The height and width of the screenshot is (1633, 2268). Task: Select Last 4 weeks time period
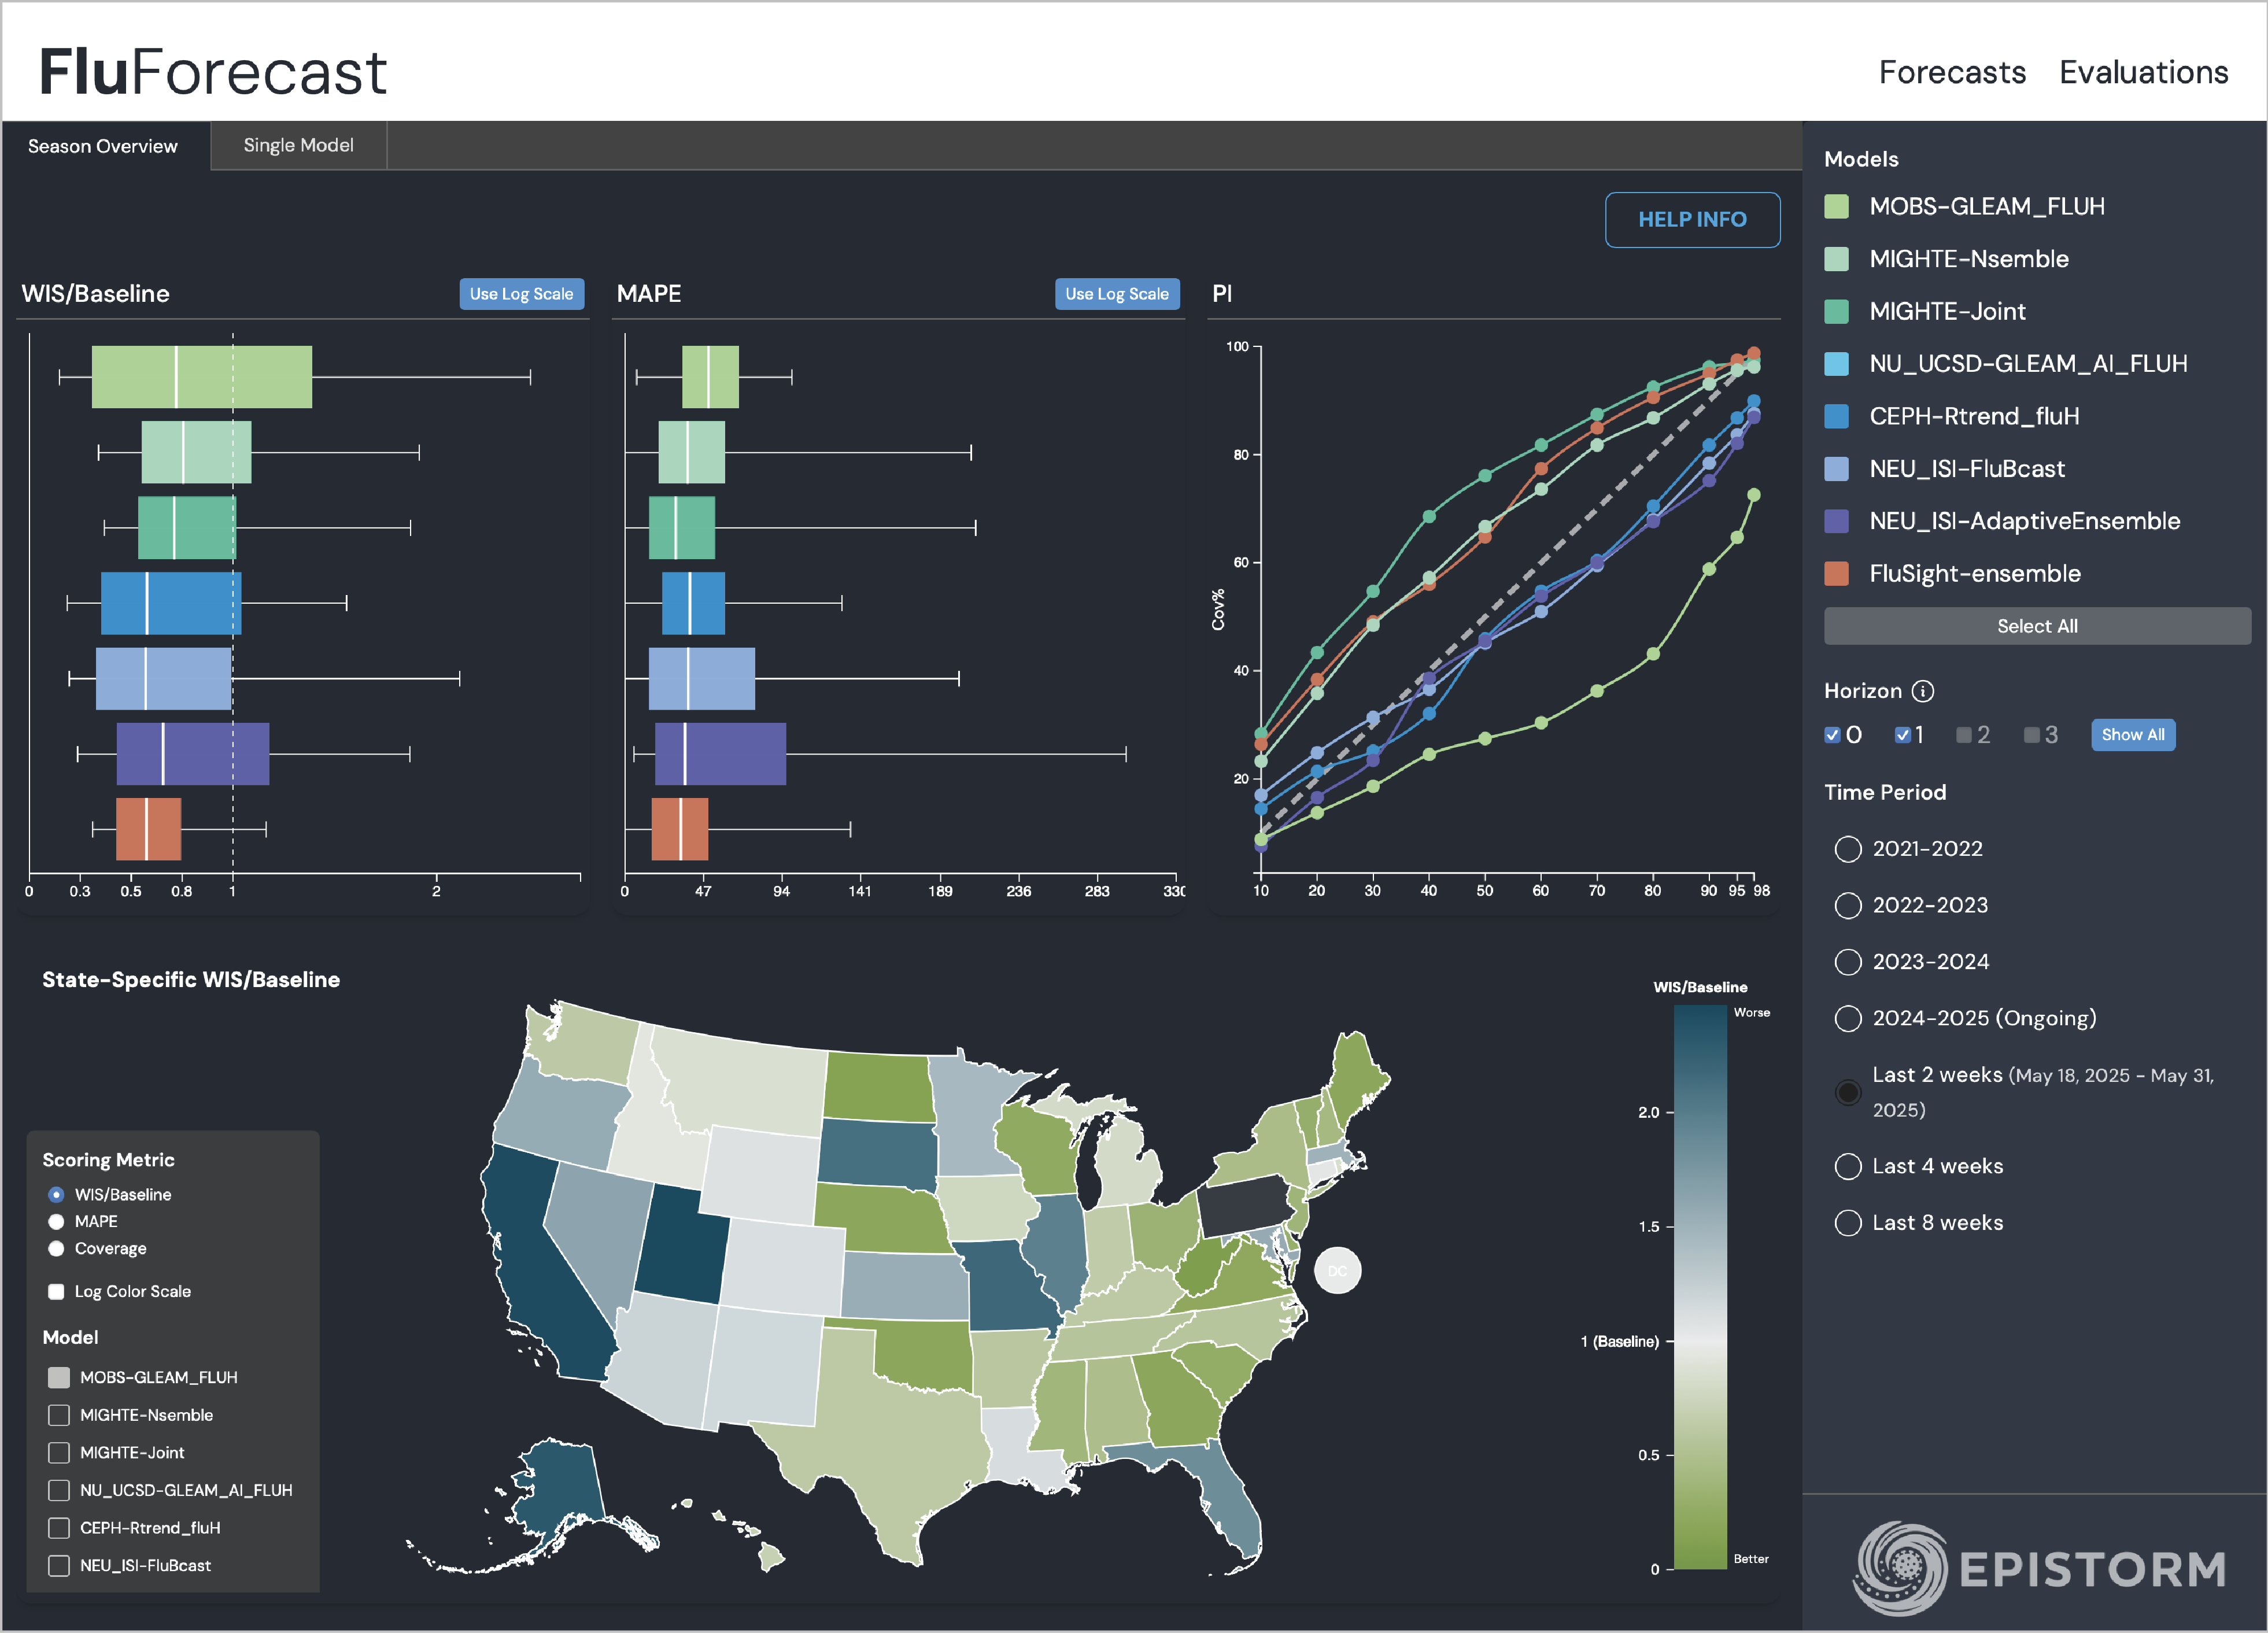tap(1848, 1167)
